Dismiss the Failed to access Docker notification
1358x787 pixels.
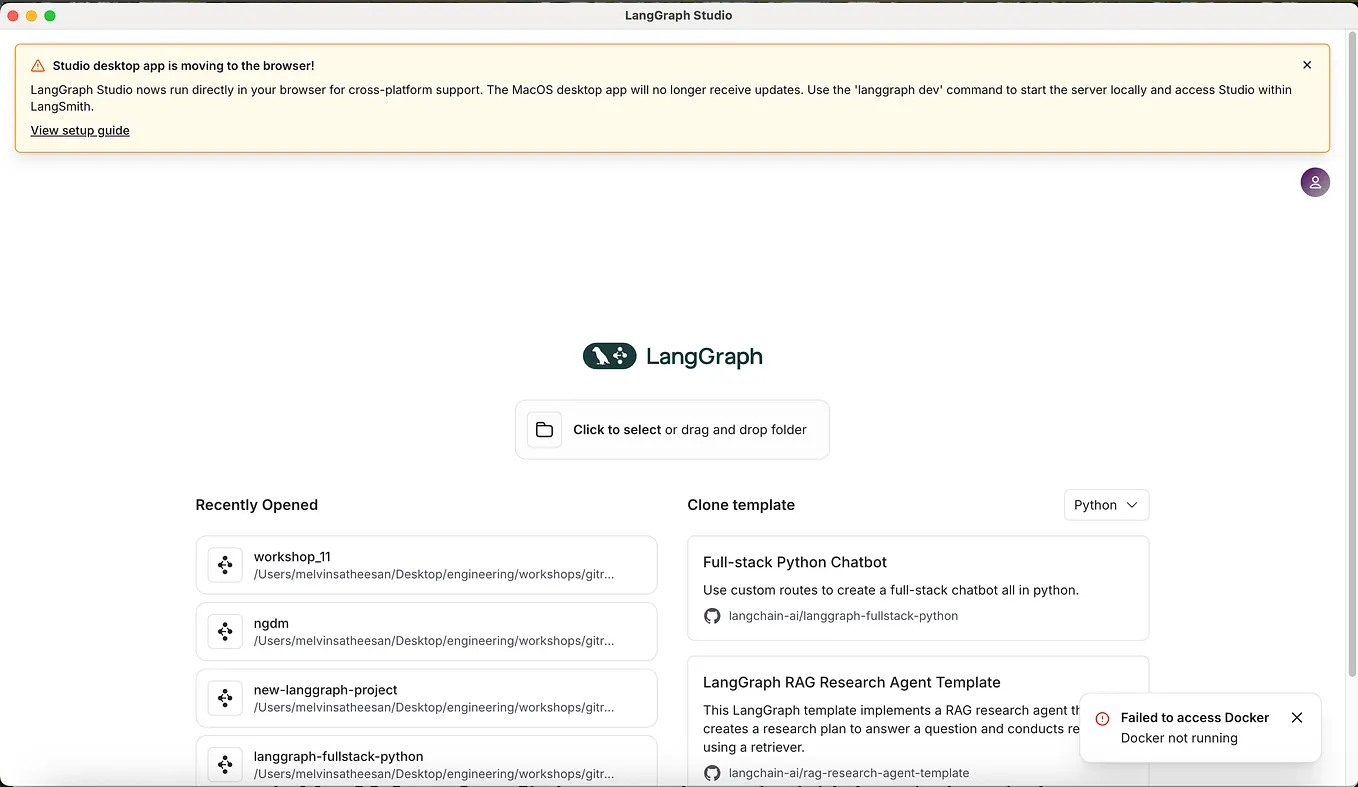[1297, 718]
